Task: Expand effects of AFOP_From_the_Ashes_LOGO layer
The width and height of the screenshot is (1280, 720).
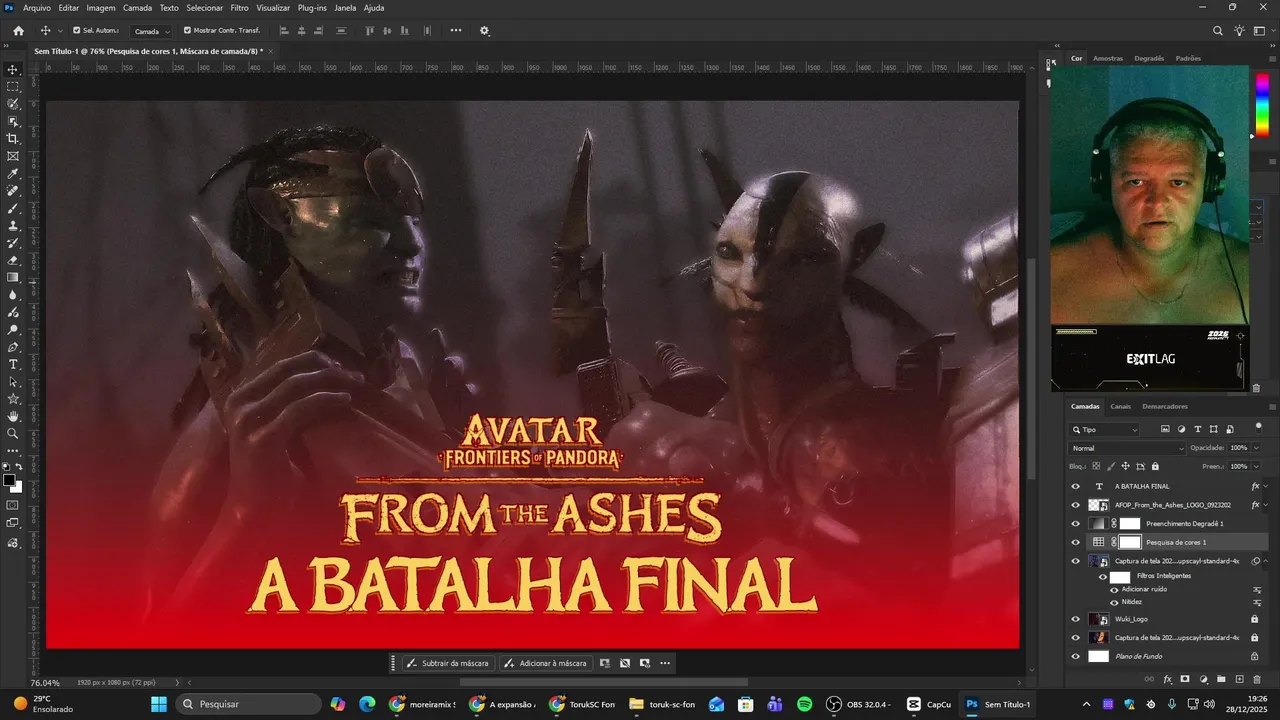Action: tap(1266, 505)
